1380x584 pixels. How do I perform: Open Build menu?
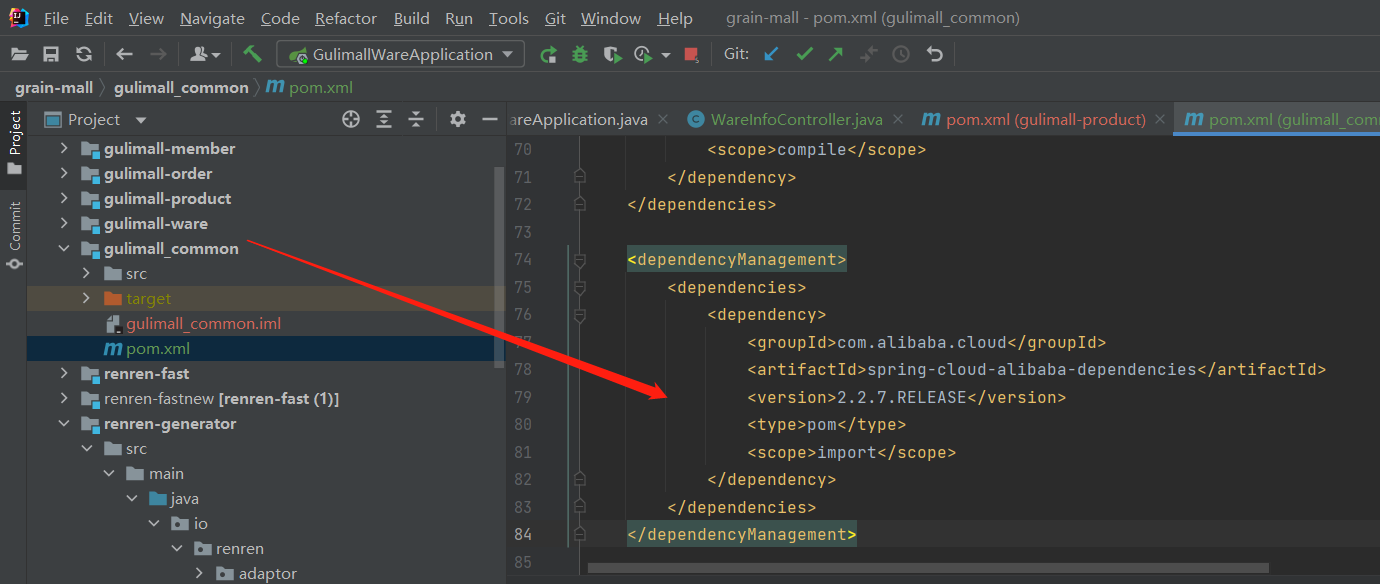coord(412,18)
